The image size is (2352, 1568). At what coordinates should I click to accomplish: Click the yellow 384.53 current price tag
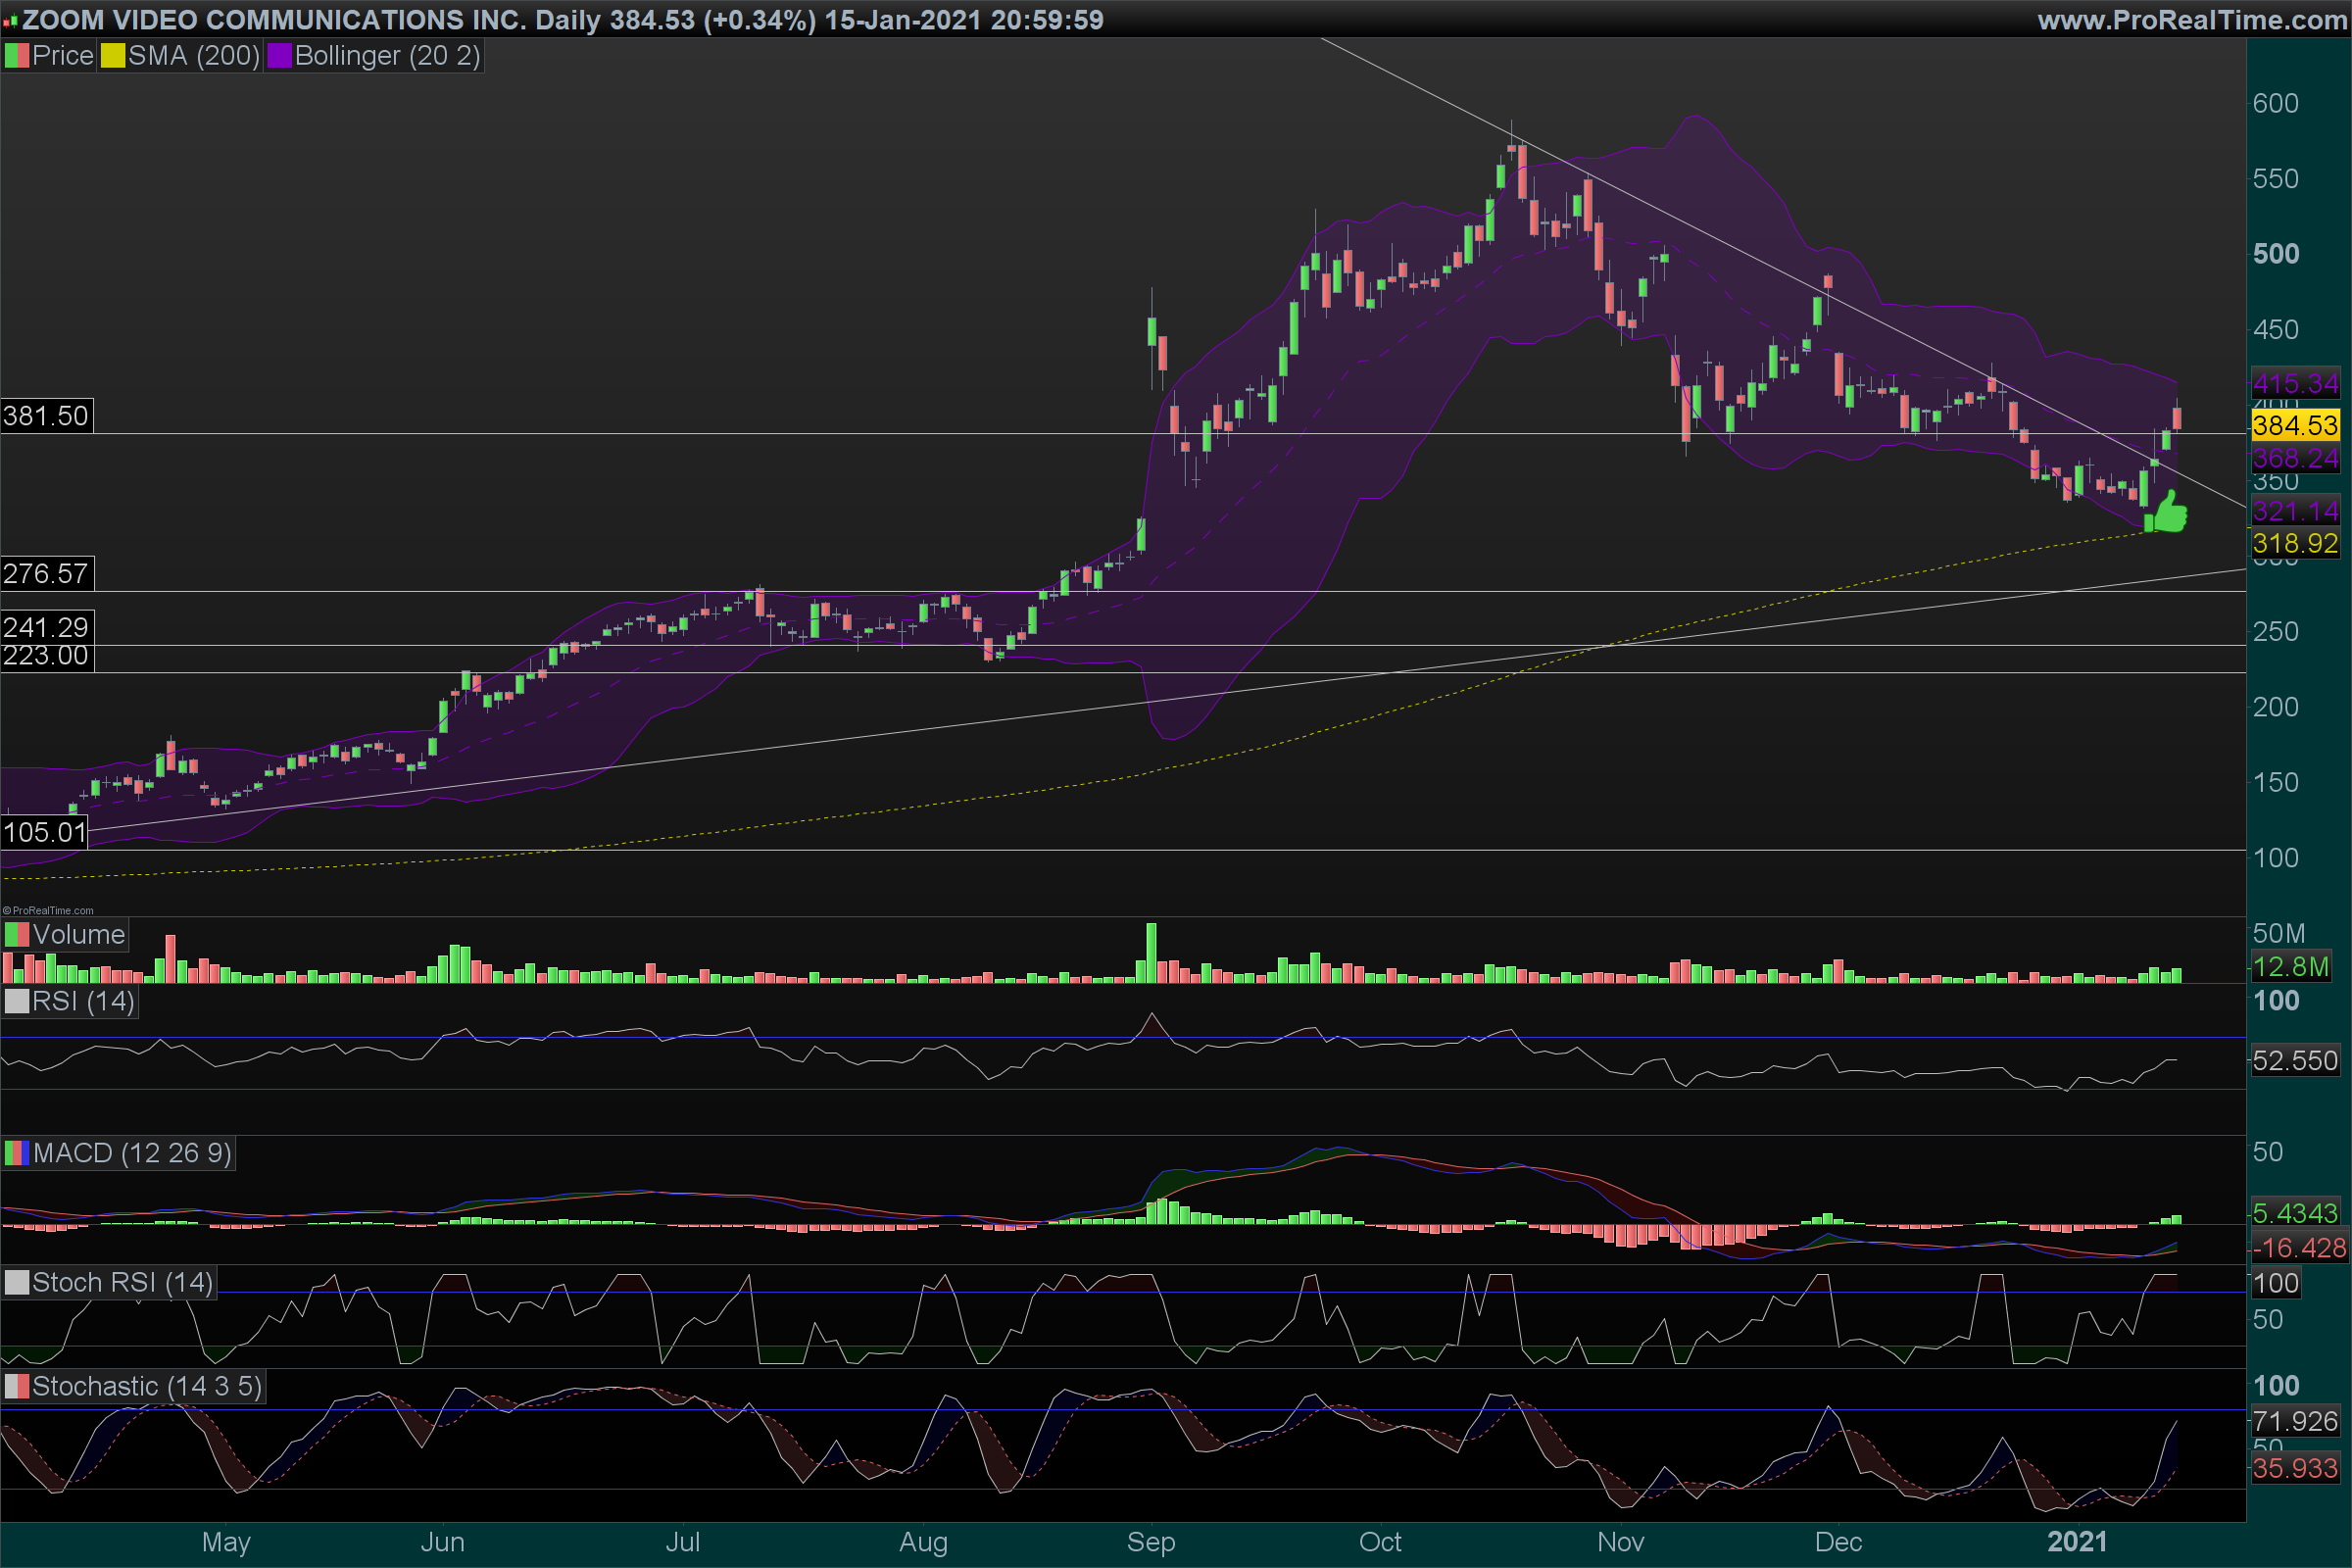(x=2294, y=426)
